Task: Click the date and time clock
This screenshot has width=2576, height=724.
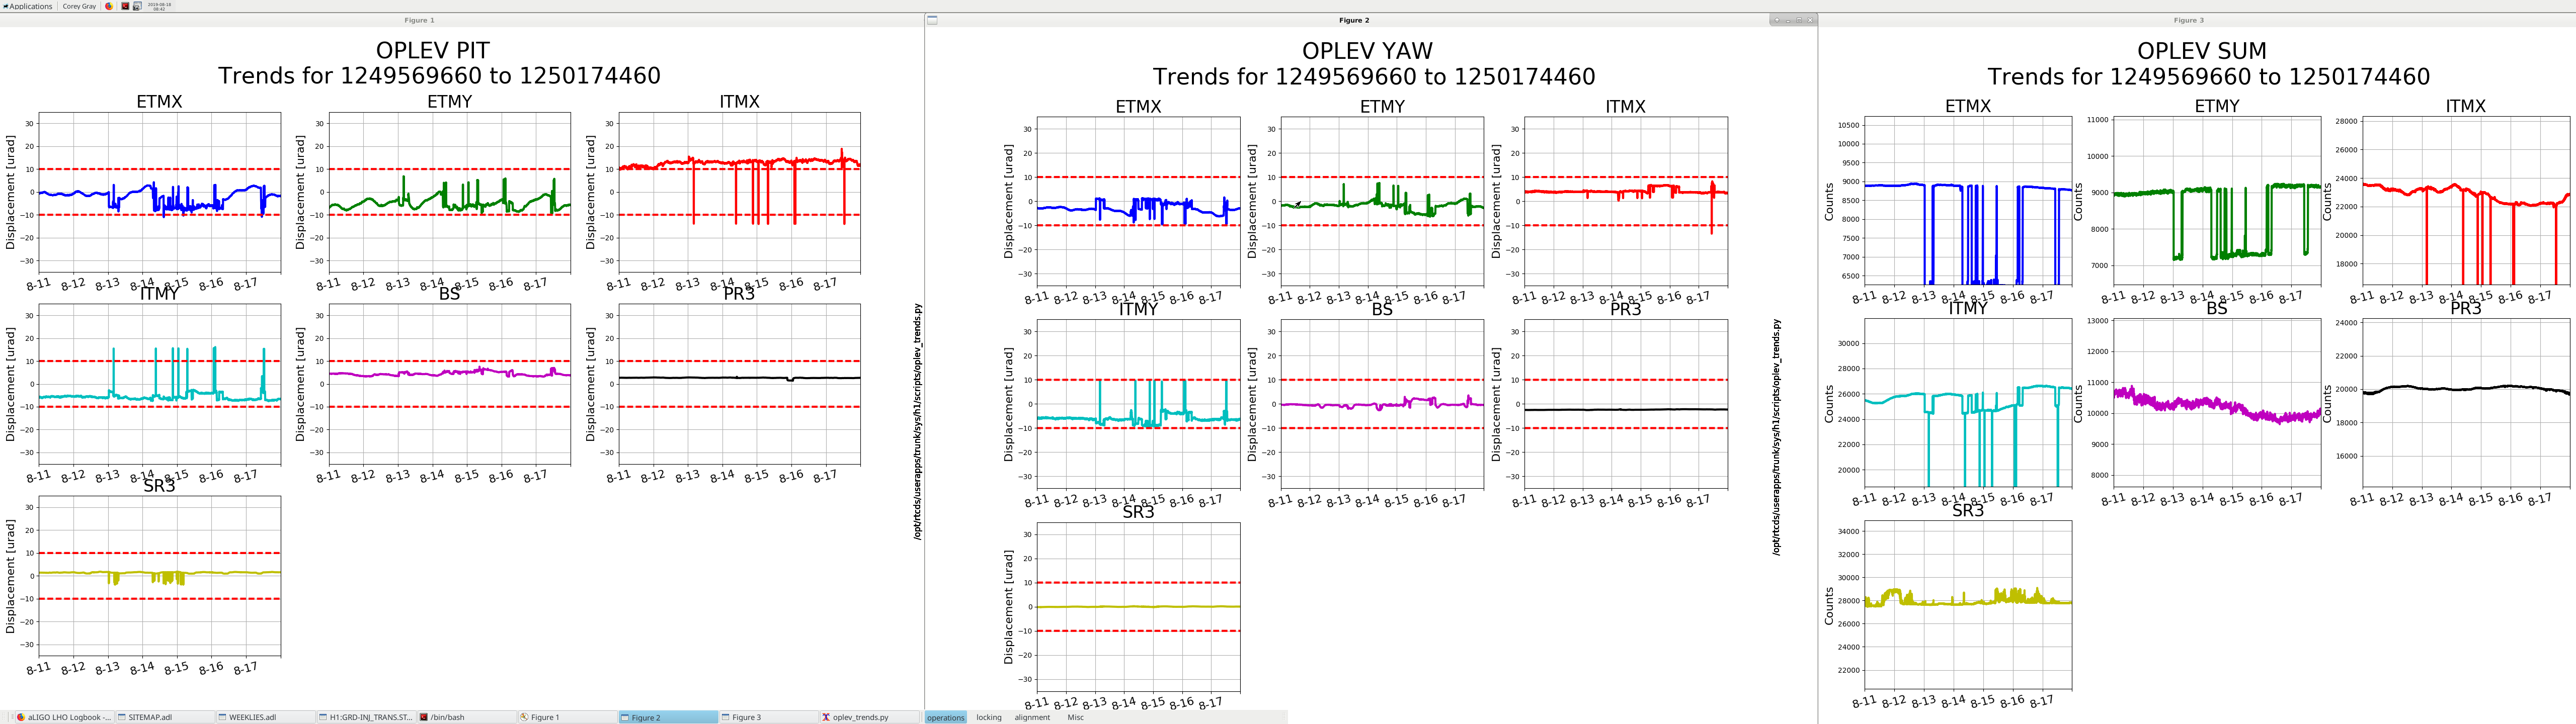Action: tap(159, 6)
